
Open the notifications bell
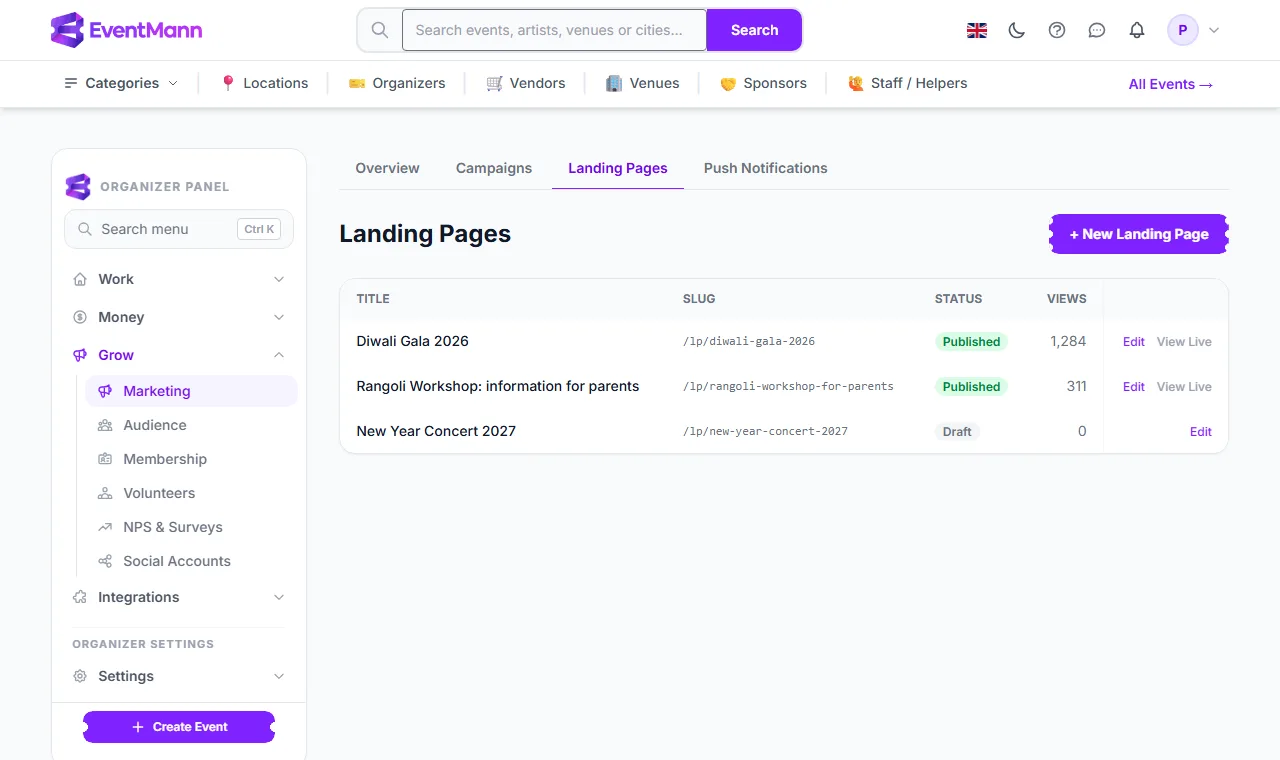coord(1137,30)
